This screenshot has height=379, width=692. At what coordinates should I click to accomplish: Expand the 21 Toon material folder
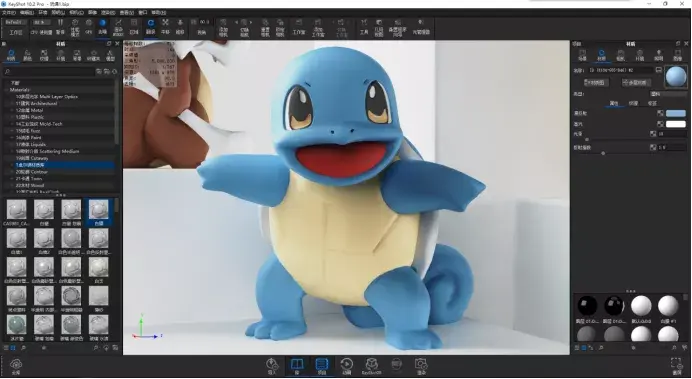tap(12, 179)
